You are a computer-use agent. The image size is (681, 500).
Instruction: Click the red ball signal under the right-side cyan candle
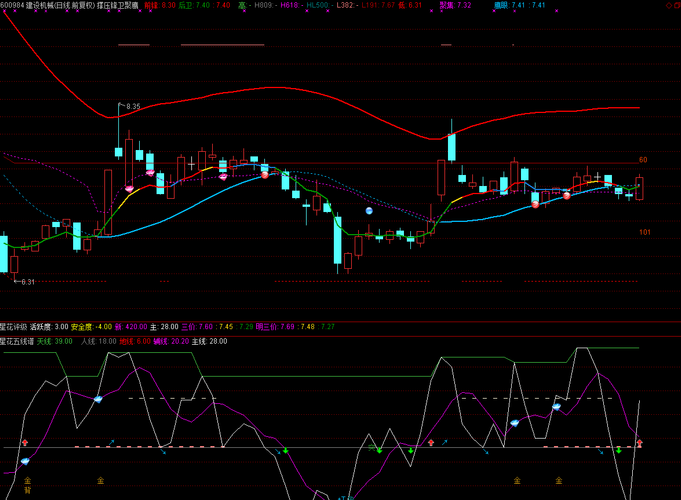pyautogui.click(x=536, y=205)
